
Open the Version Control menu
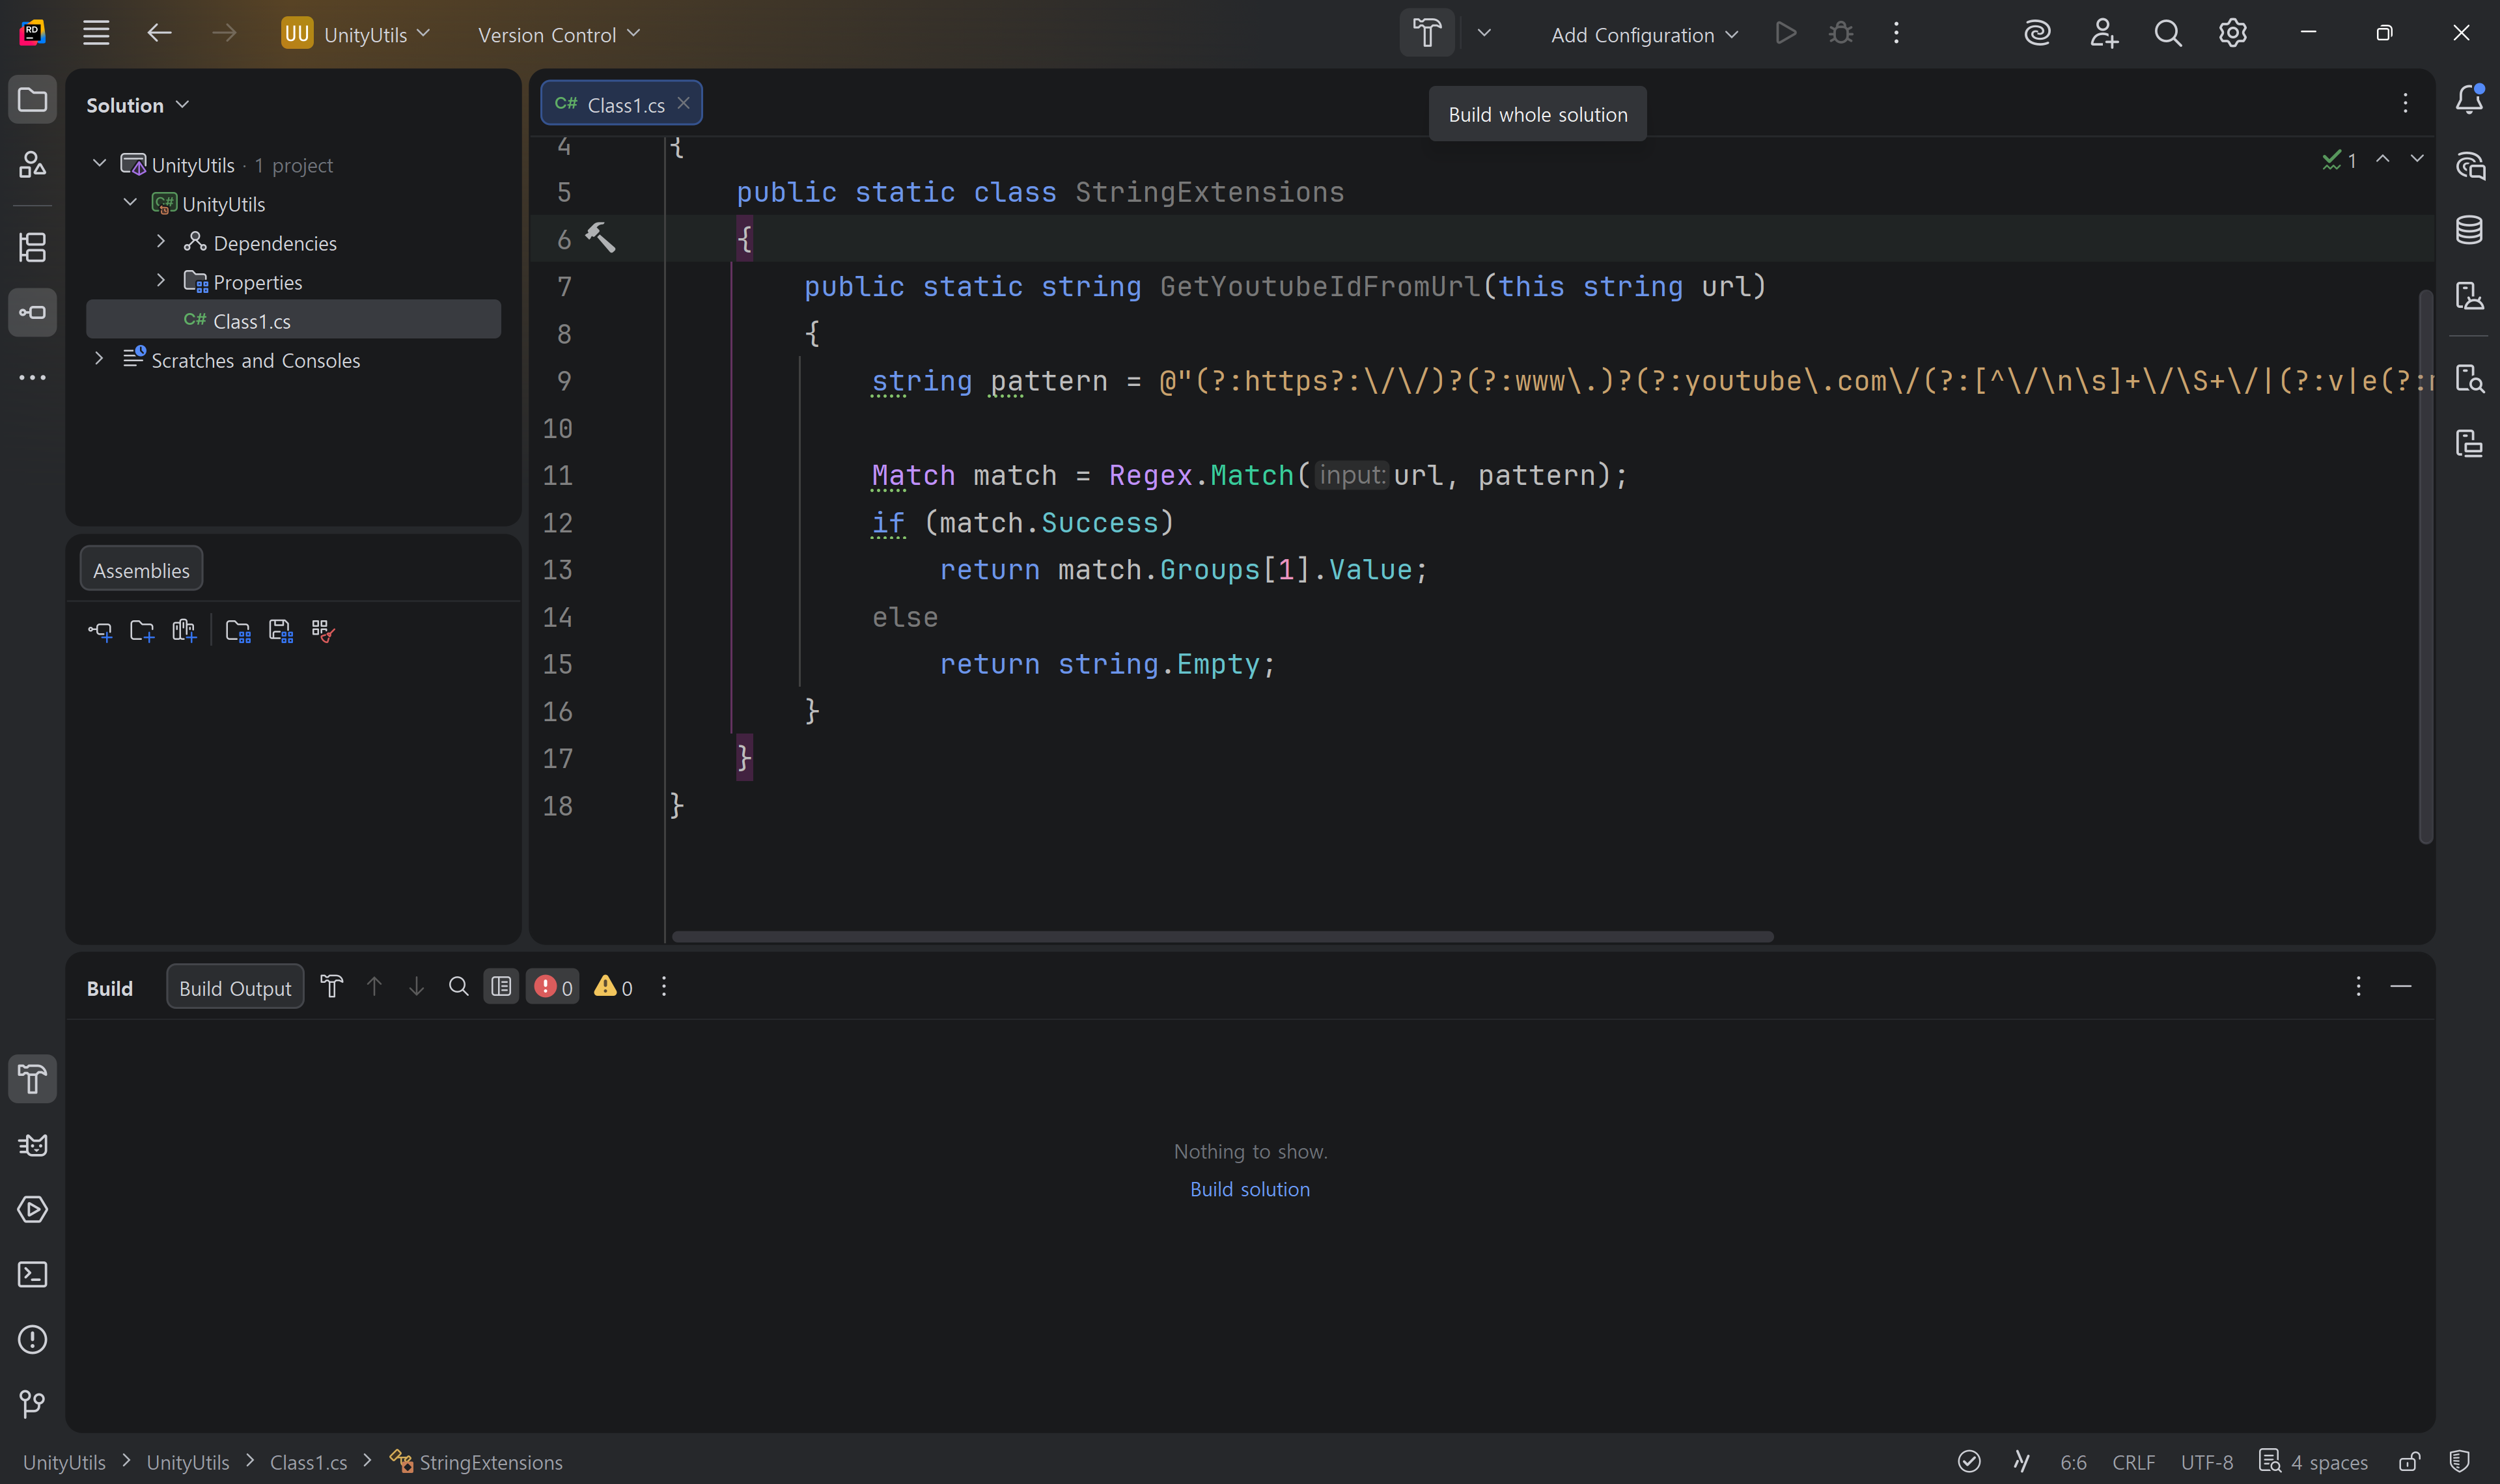(559, 34)
